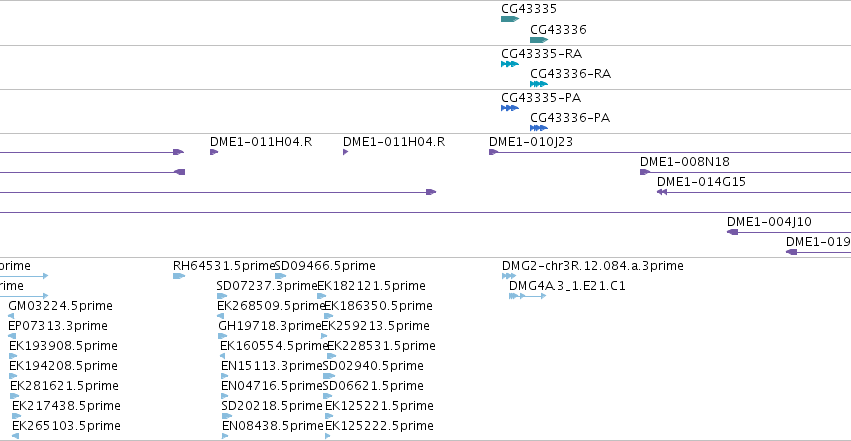Select the DME1-004J10 clone arrow
The width and height of the screenshot is (851, 441).
733,232
